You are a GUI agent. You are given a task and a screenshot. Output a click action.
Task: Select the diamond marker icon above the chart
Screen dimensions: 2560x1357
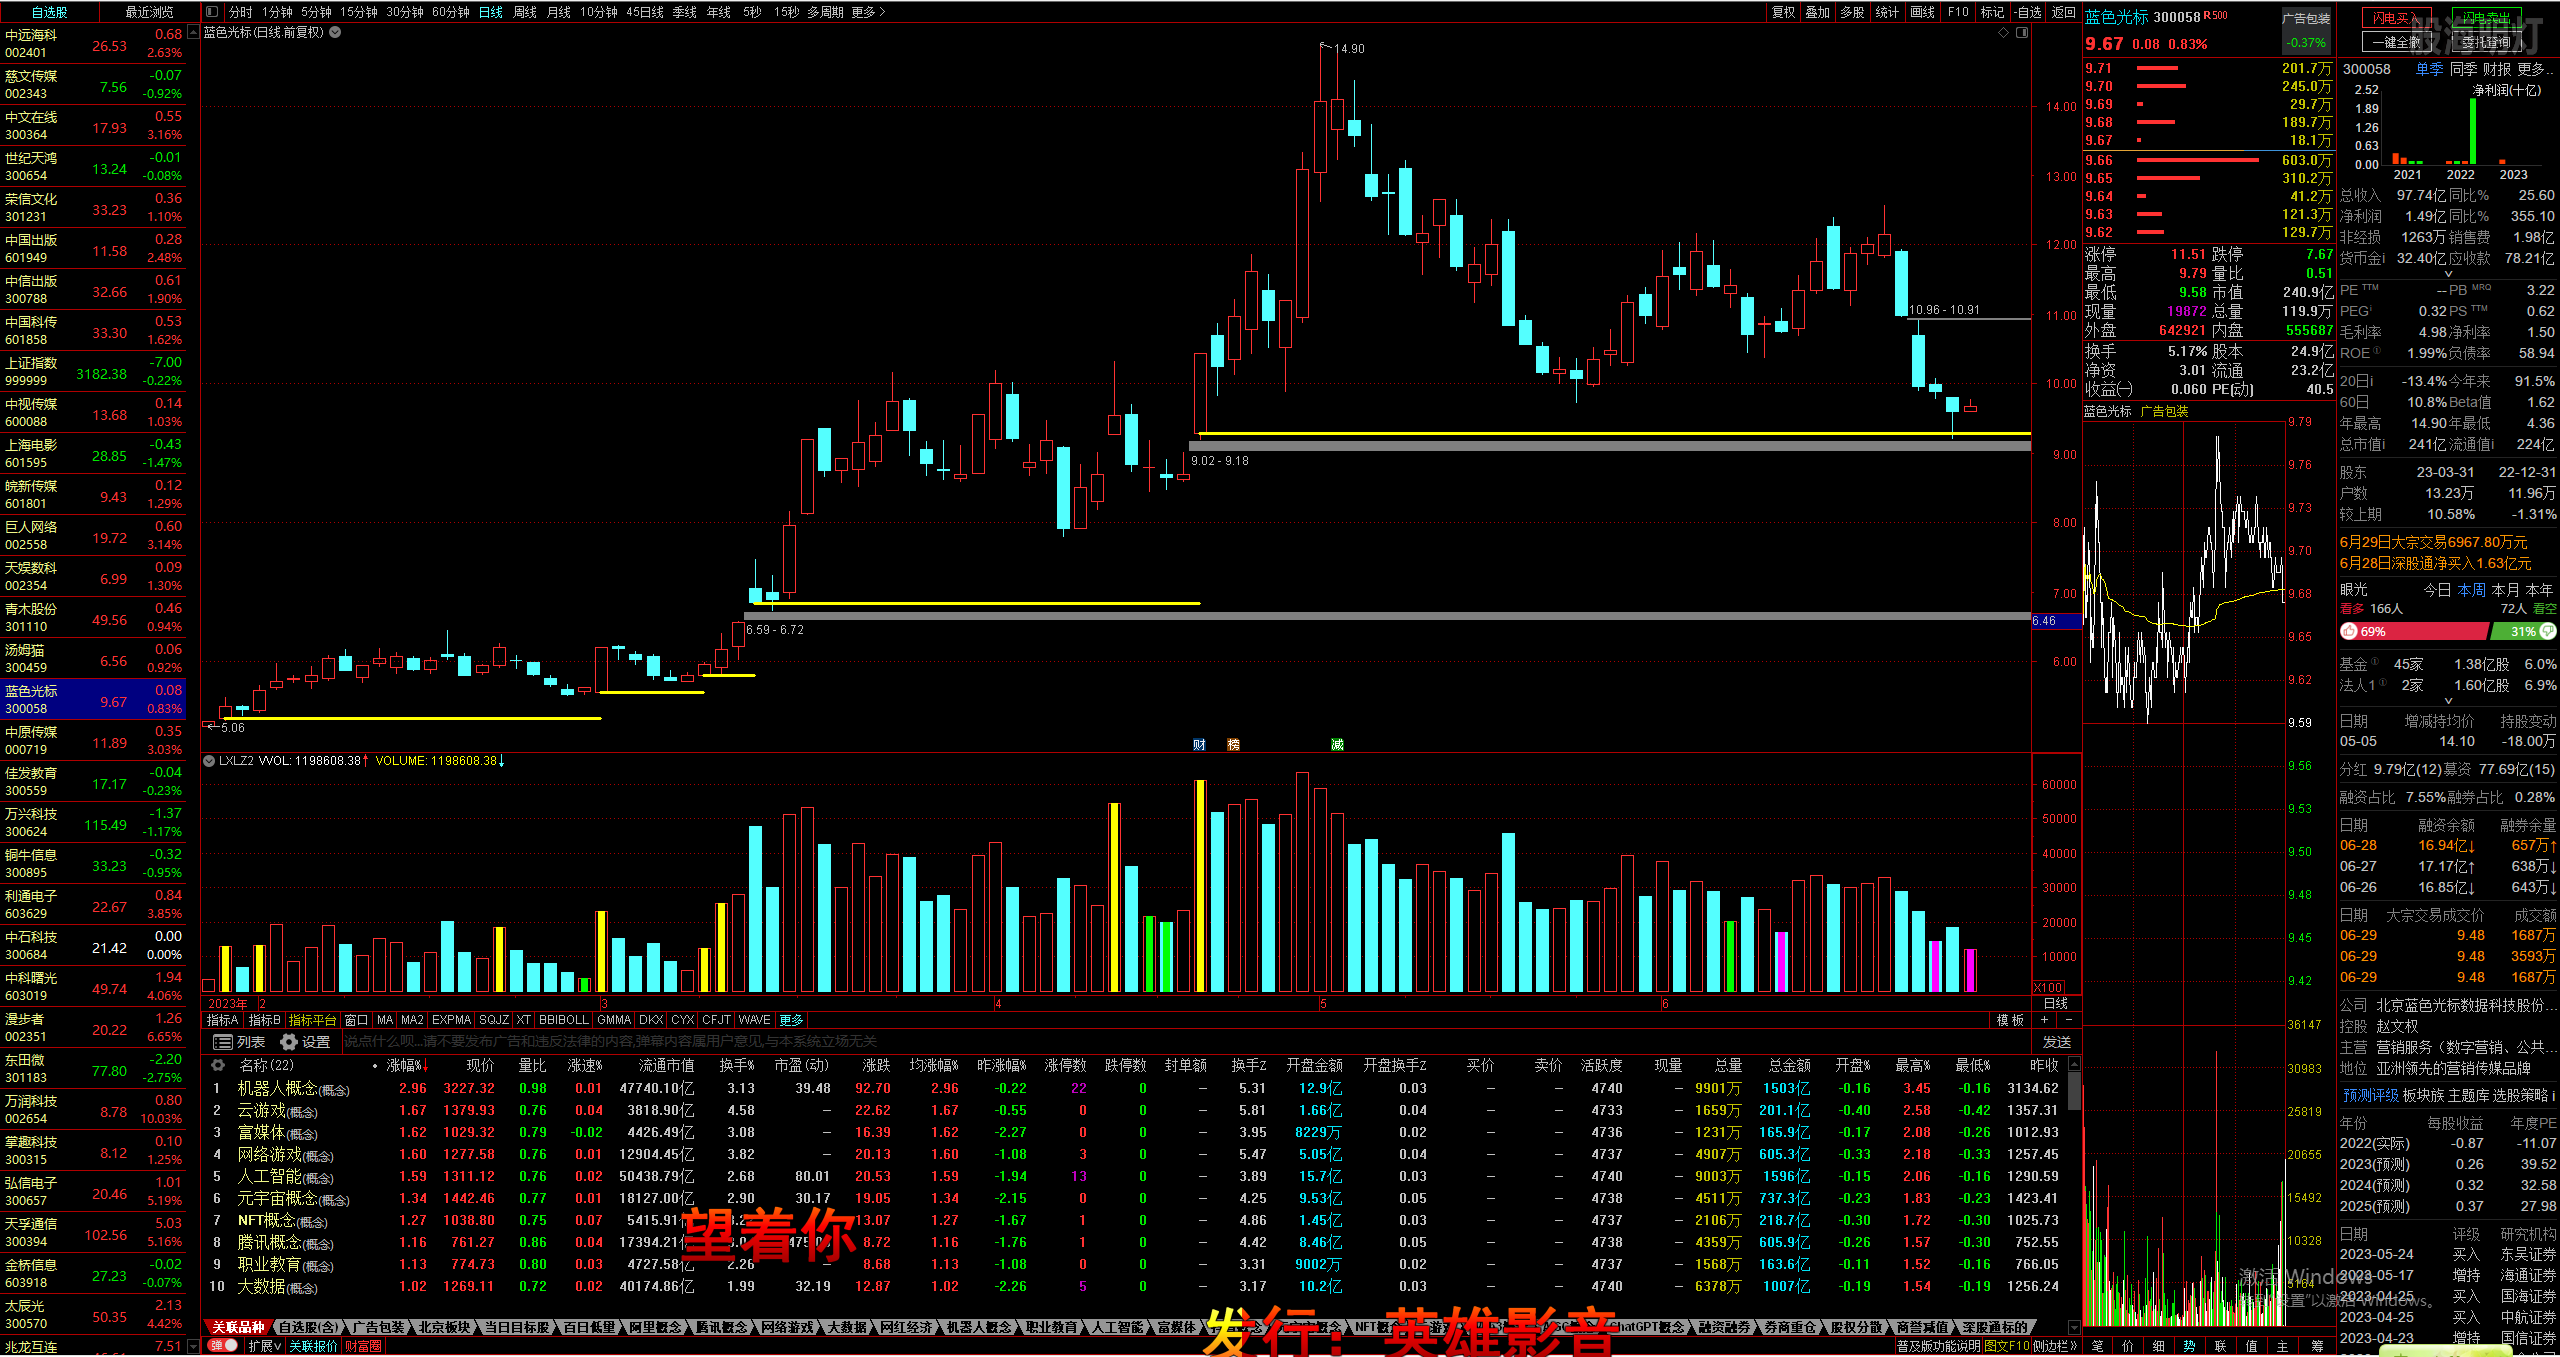[x=2003, y=33]
